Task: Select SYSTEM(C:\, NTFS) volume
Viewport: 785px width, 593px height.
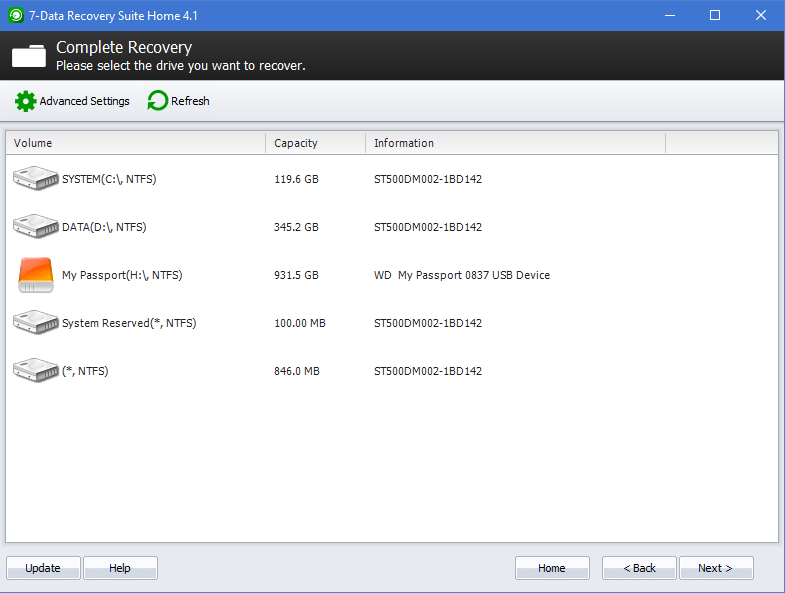Action: 109,179
